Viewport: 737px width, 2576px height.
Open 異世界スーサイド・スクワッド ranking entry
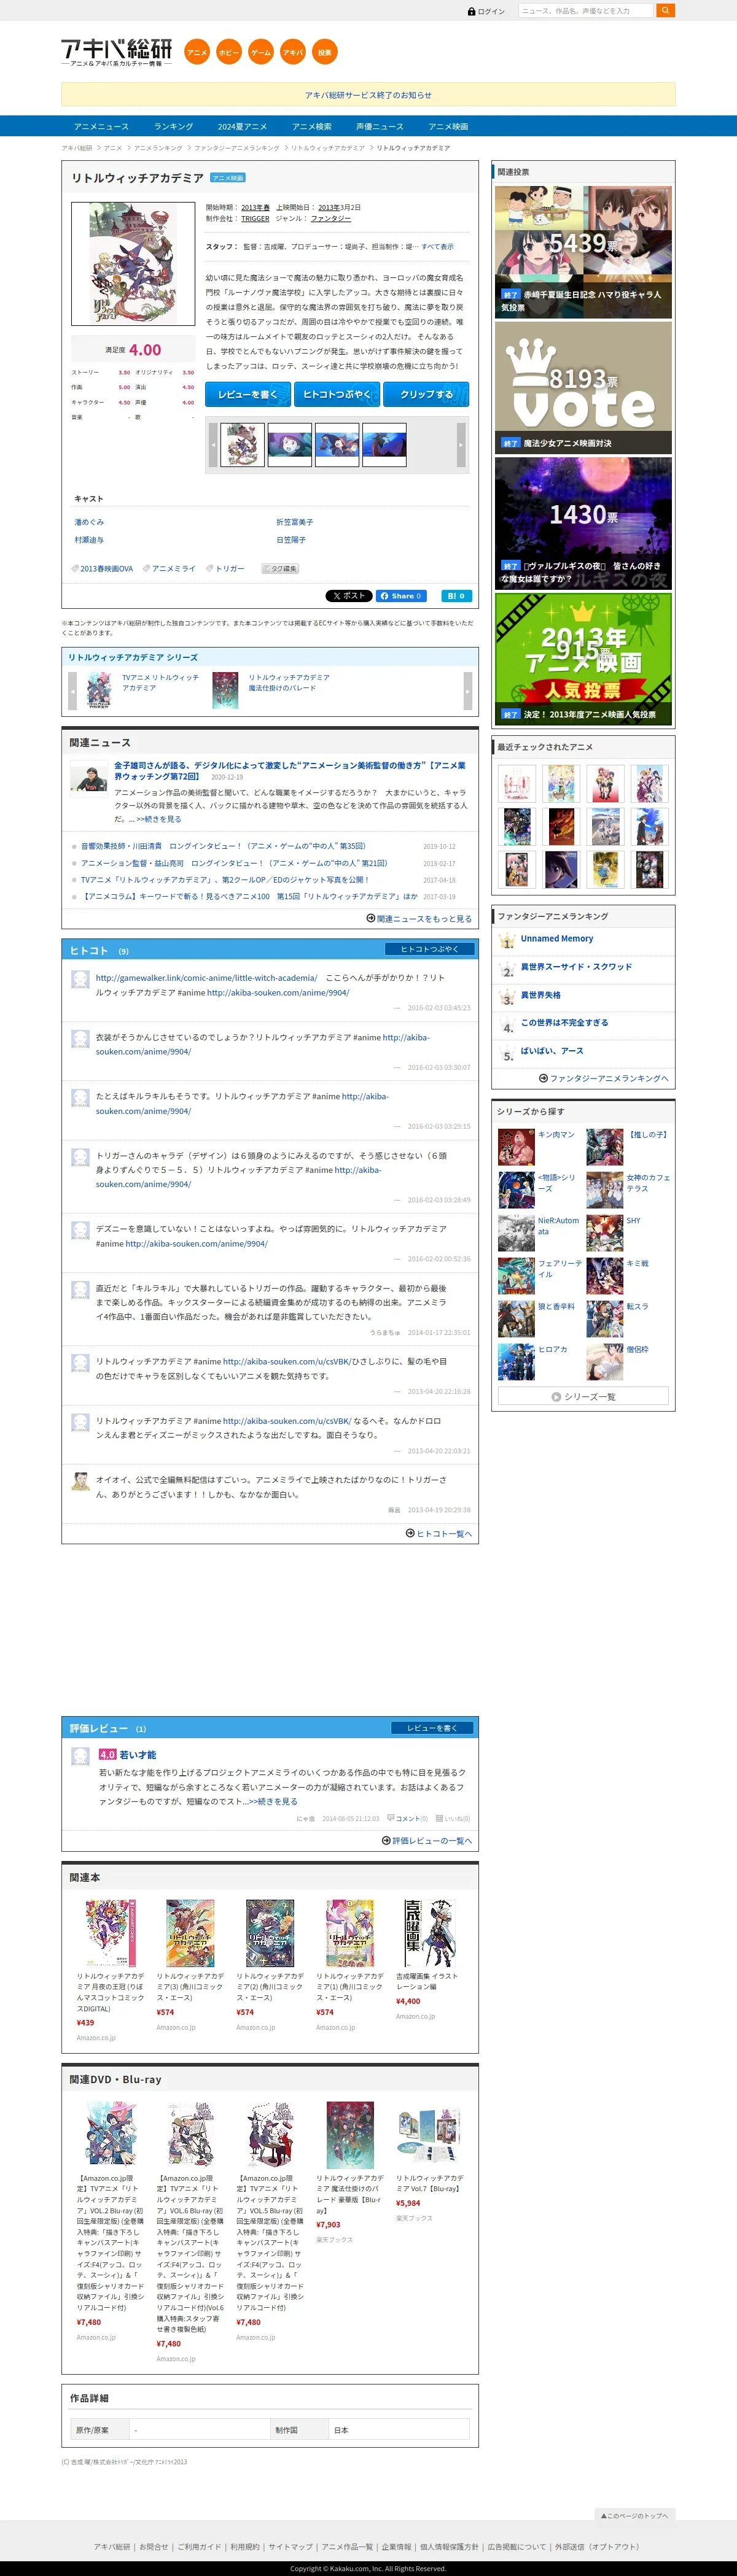tap(576, 967)
